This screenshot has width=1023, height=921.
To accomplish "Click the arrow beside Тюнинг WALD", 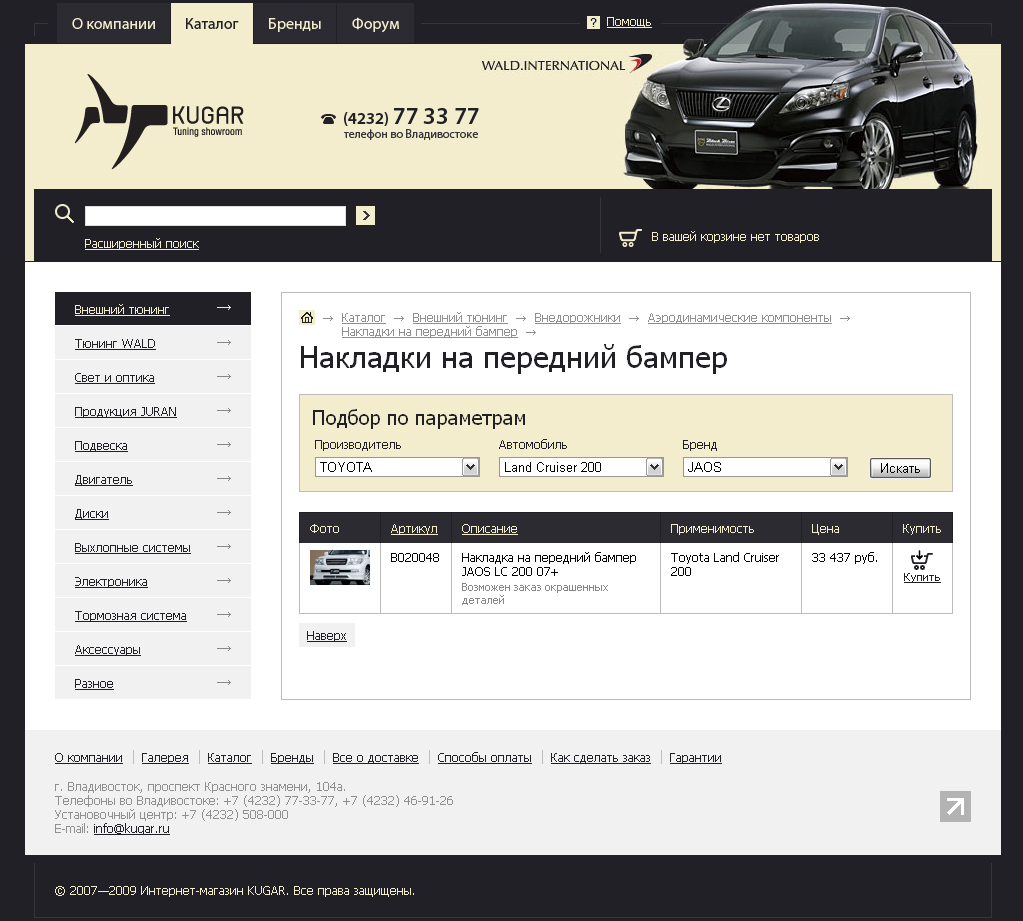I will tap(224, 342).
